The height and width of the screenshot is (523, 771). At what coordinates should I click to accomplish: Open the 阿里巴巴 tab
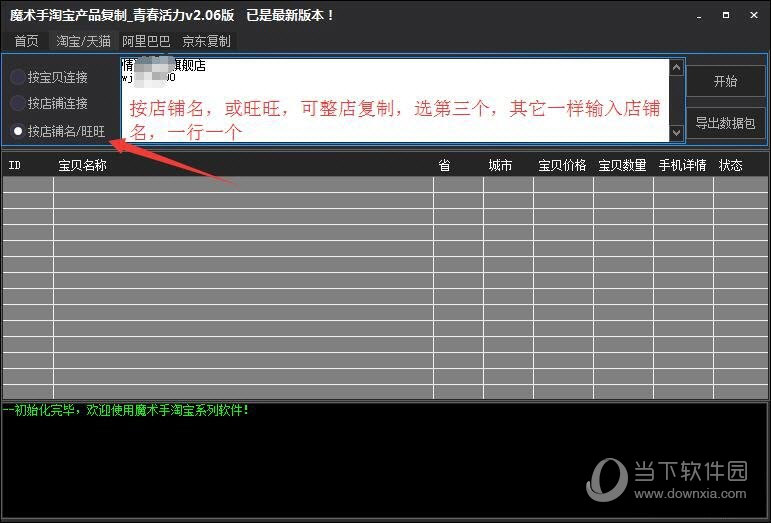click(x=146, y=41)
